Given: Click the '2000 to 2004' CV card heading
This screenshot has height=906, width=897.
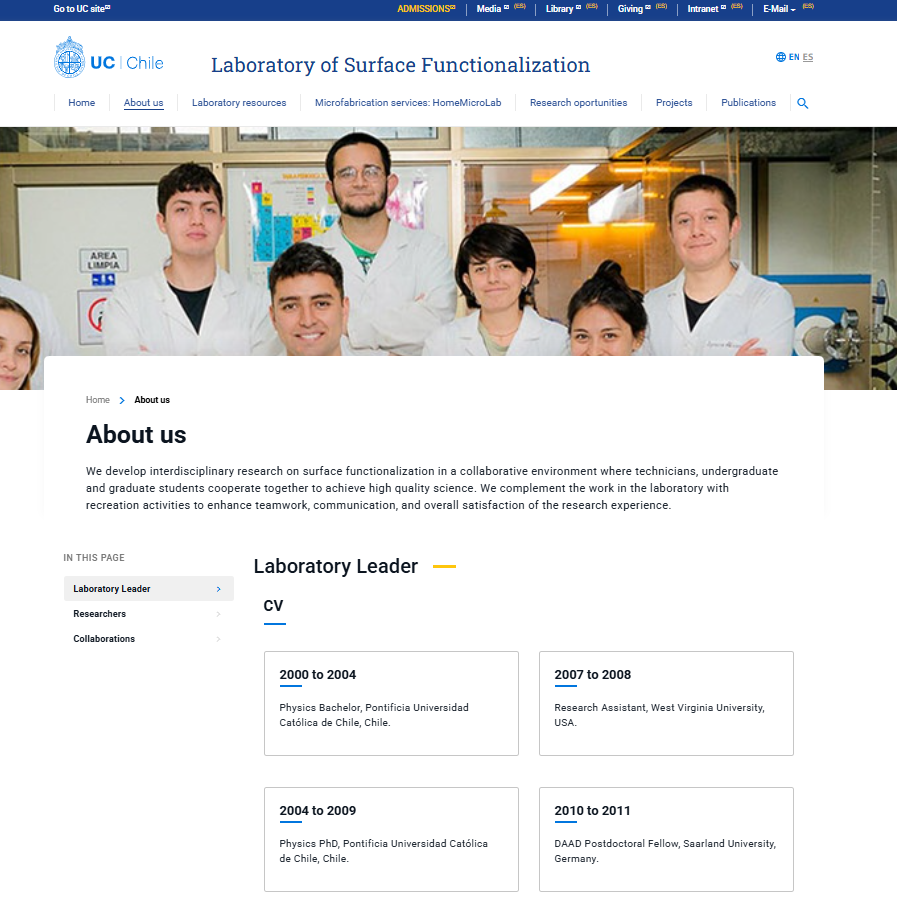Looking at the screenshot, I should (x=317, y=675).
